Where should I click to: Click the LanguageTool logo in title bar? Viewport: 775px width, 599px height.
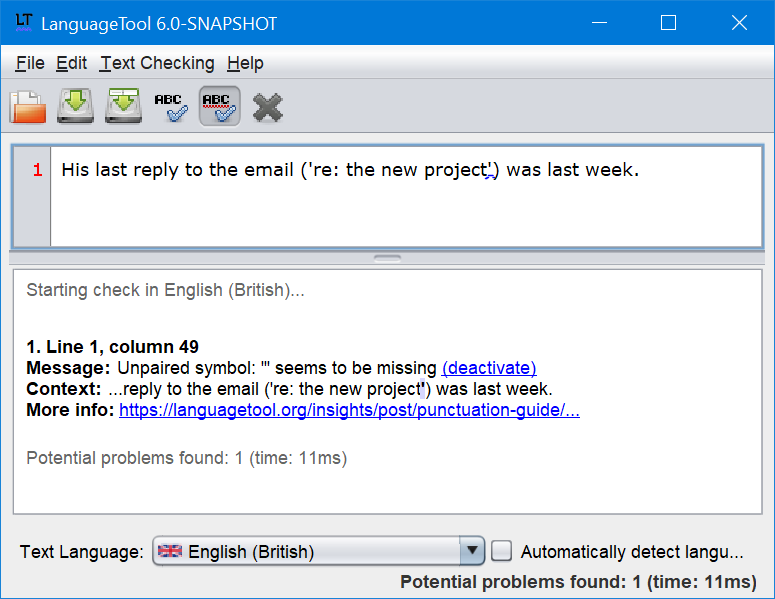coord(23,23)
